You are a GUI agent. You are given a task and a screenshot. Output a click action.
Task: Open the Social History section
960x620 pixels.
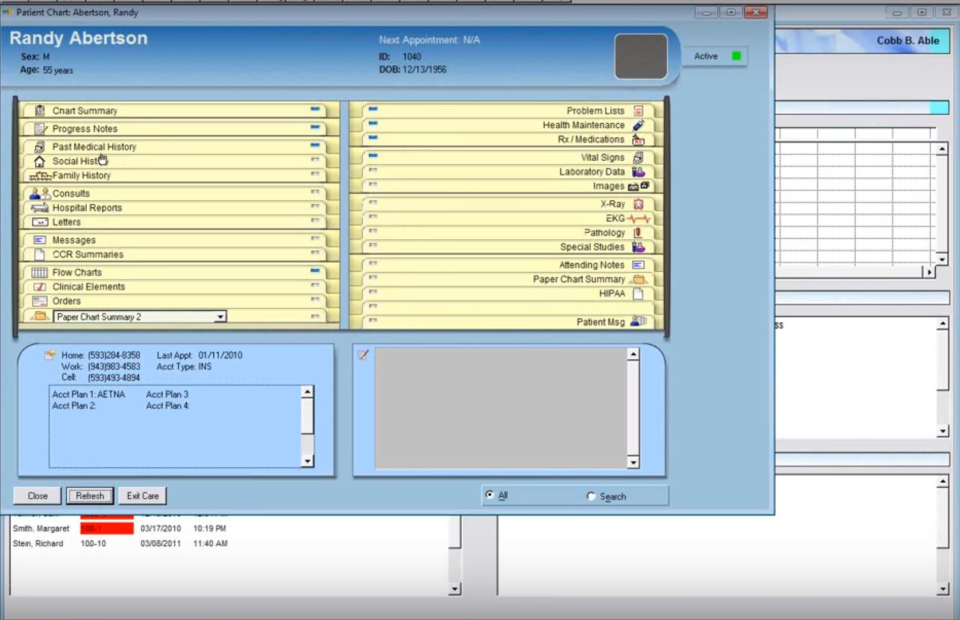coord(80,161)
